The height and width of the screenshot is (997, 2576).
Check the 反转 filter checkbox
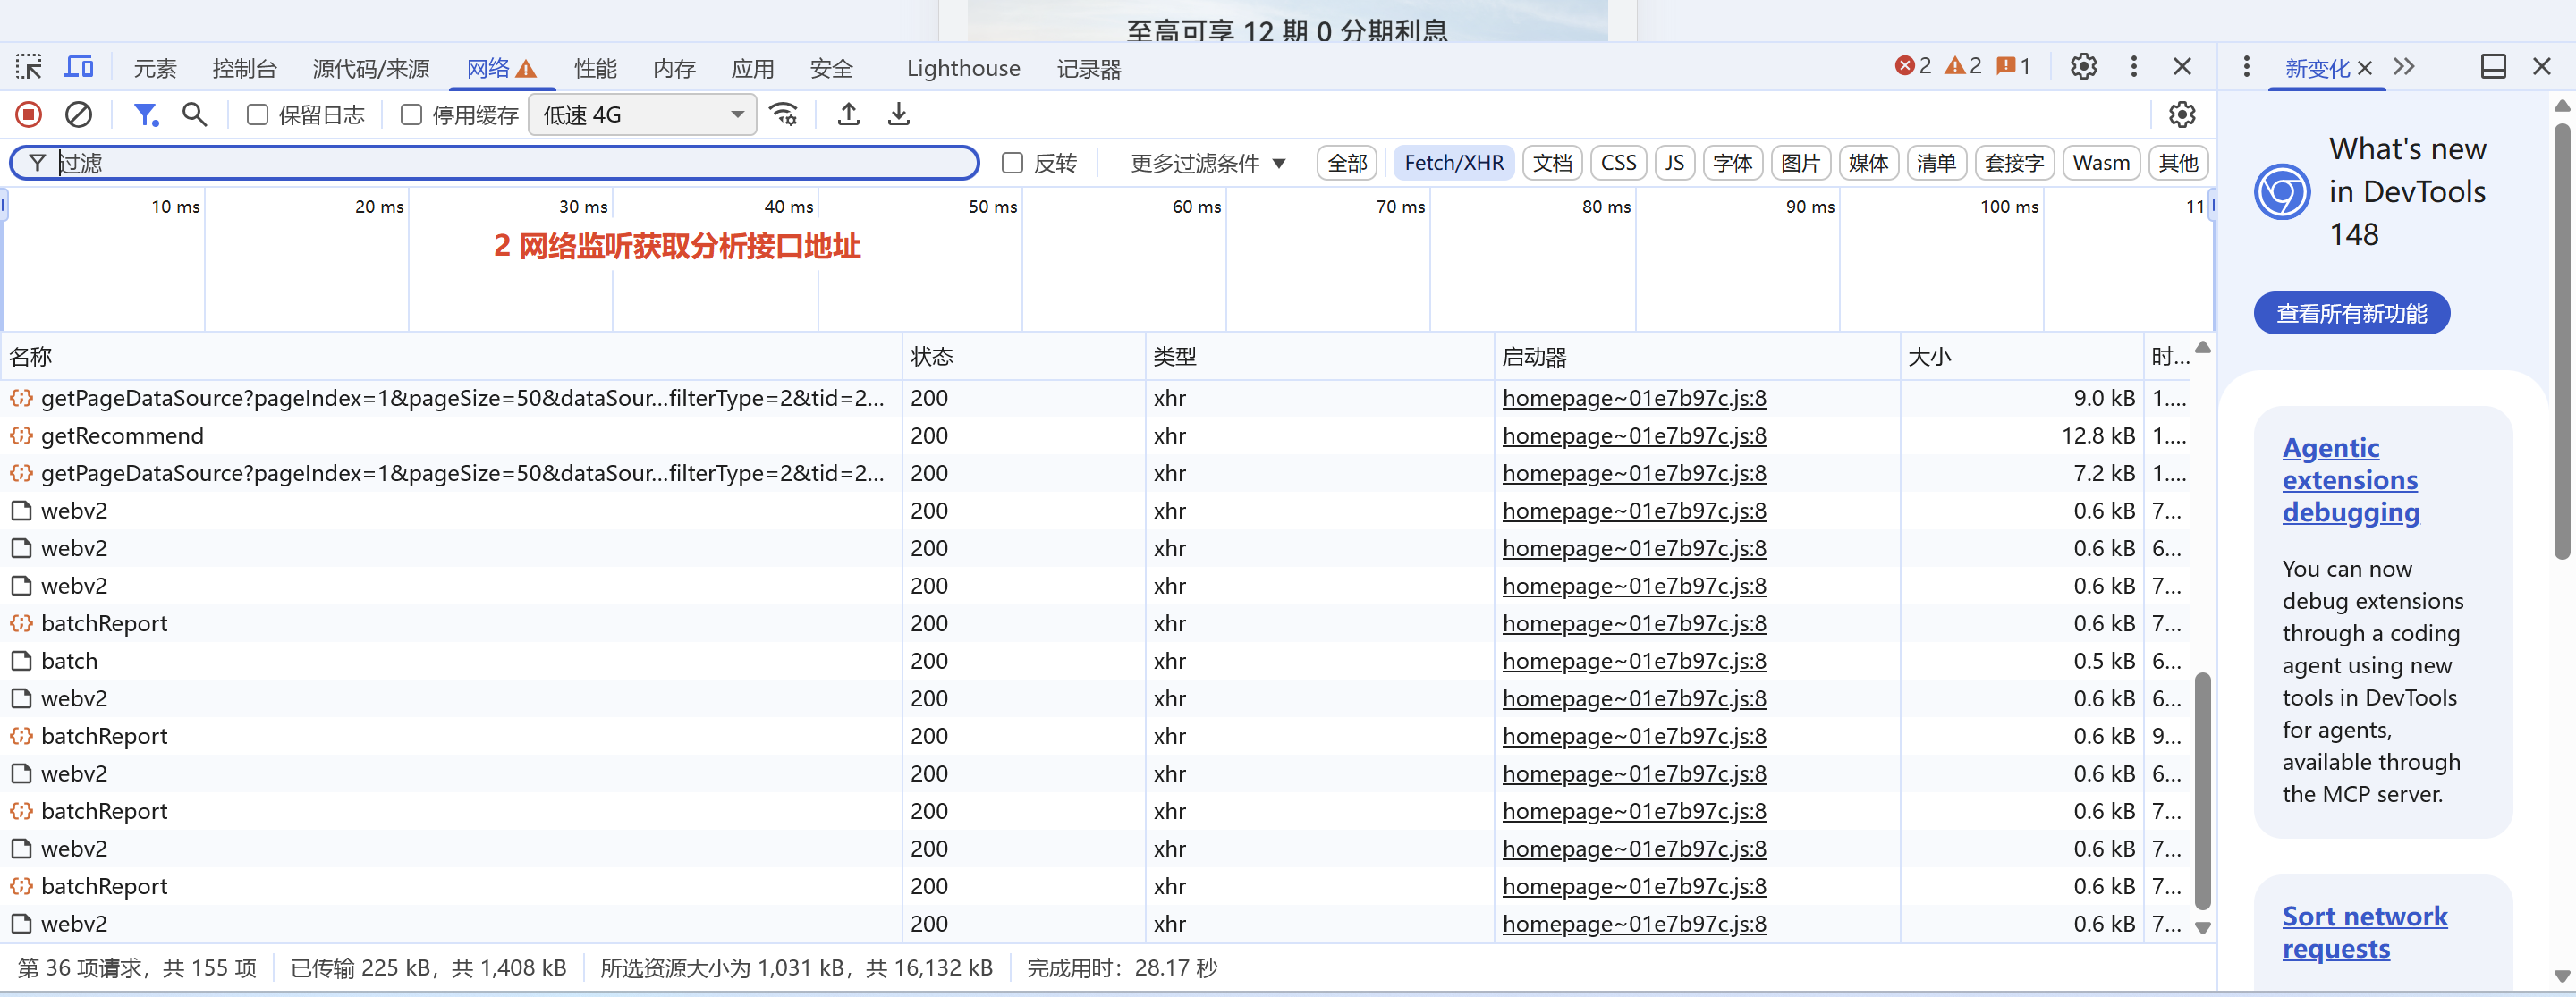point(1013,163)
